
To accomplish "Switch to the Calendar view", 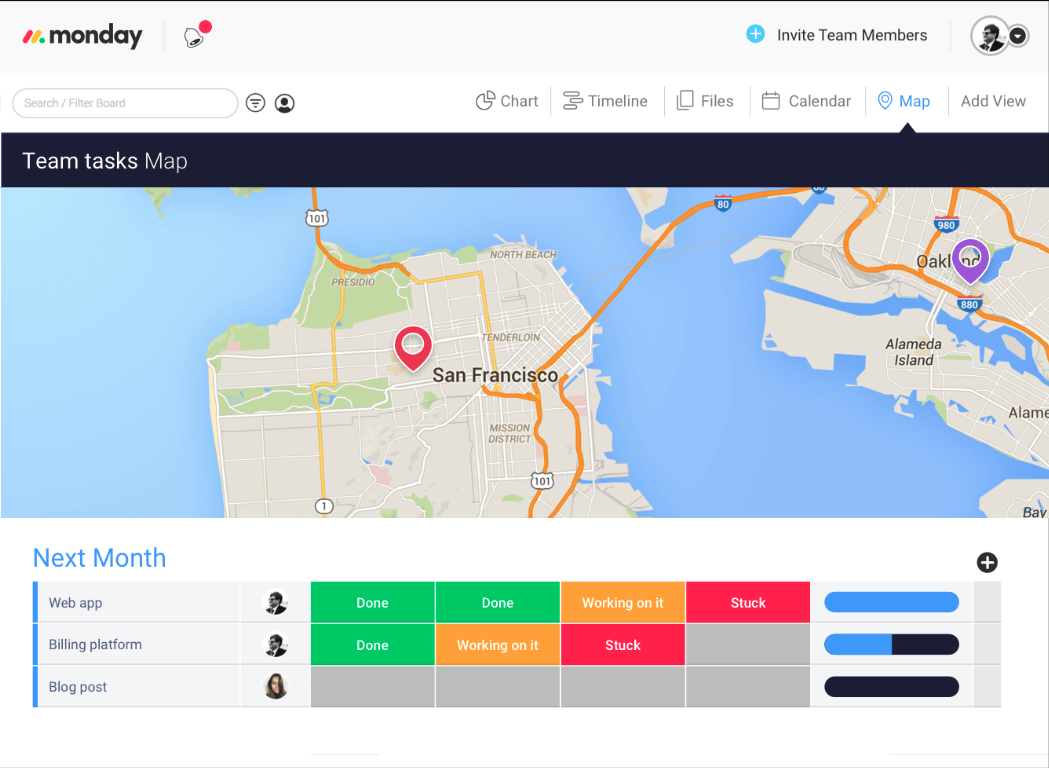I will [x=806, y=101].
